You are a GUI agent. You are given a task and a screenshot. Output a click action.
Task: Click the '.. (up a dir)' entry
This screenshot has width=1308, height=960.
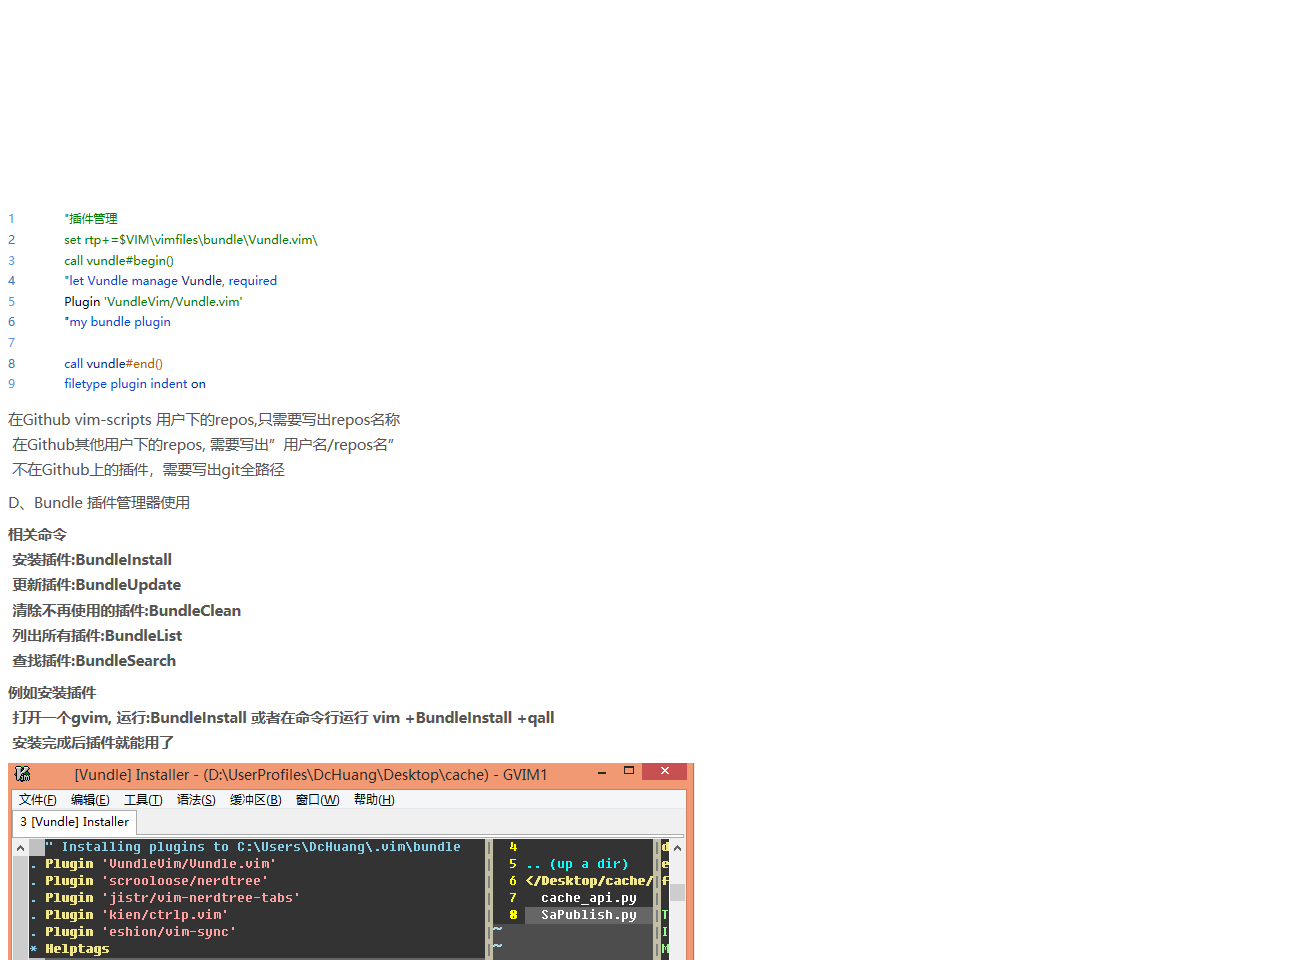tap(577, 864)
